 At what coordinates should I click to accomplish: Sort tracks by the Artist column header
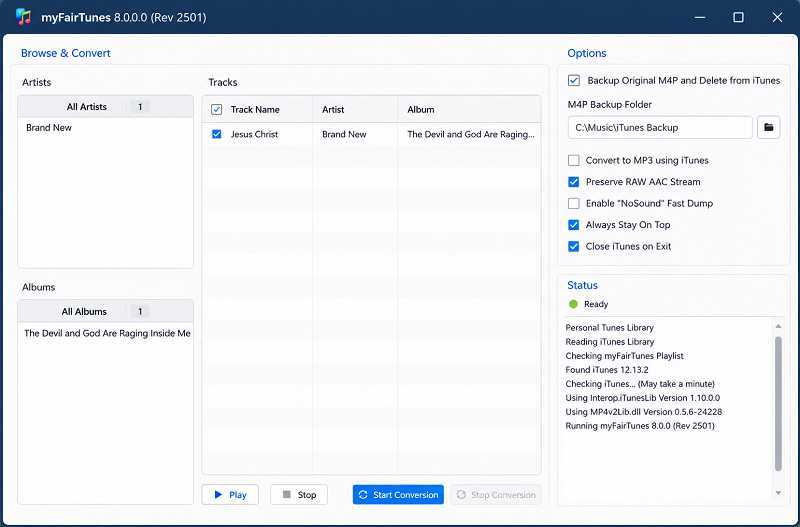pos(333,109)
